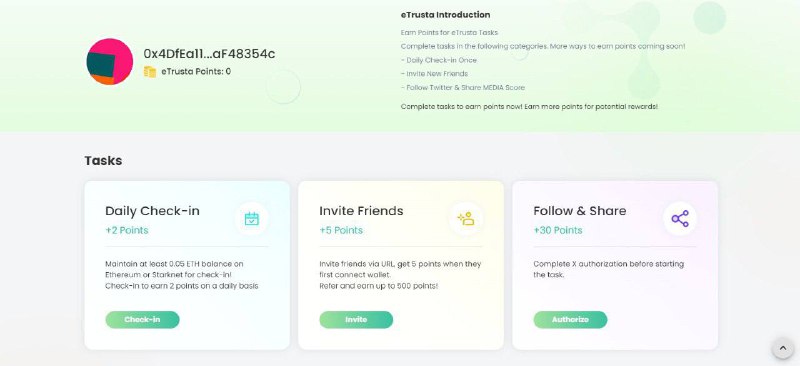The height and width of the screenshot is (366, 800).
Task: Click the +30 Points text
Action: click(x=558, y=230)
